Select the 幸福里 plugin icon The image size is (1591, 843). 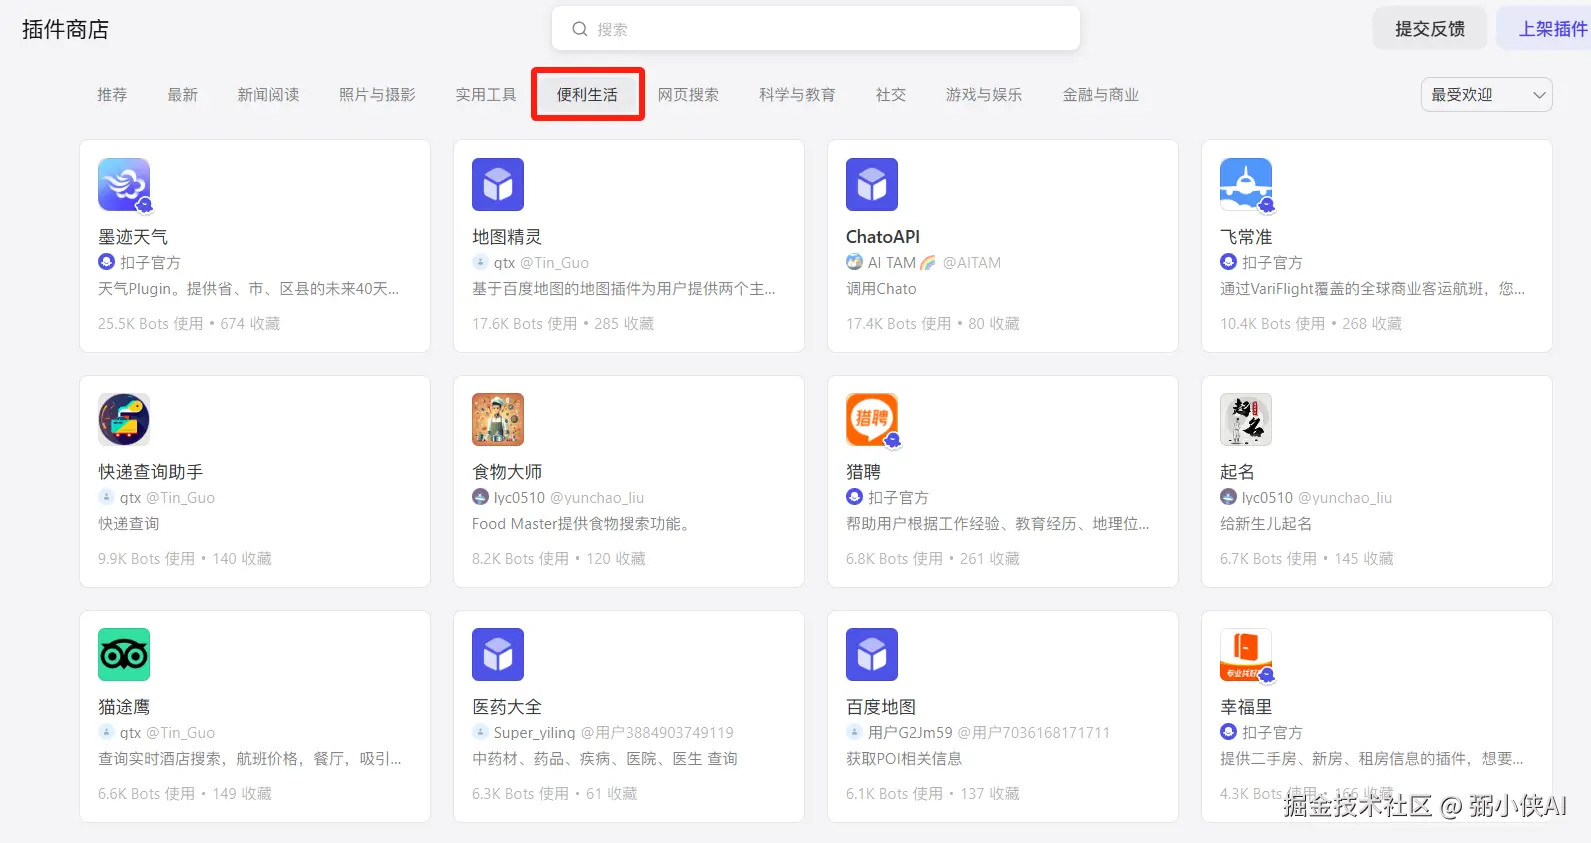coord(1246,654)
